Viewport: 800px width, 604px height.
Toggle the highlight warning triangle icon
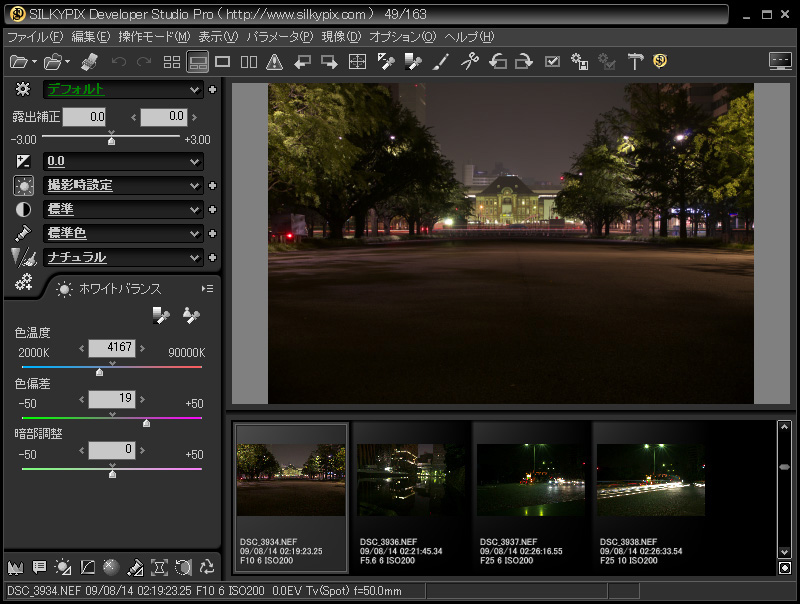click(273, 61)
